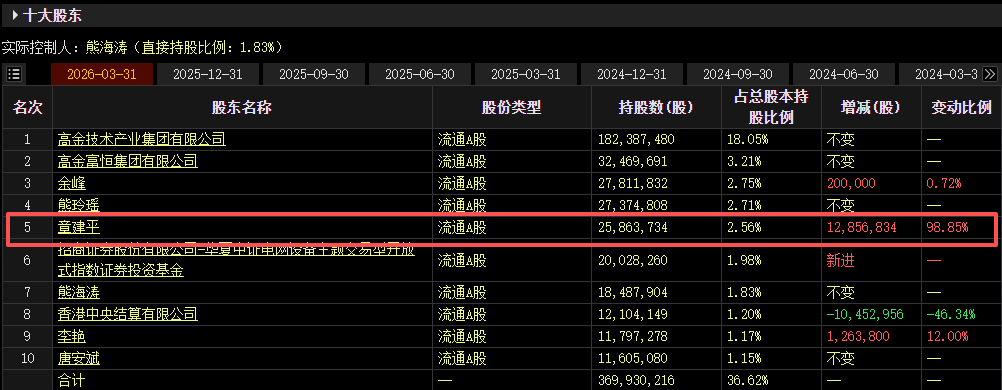Open the 招商证券 华夏中证电网设备 fund link
The height and width of the screenshot is (390, 1002).
tap(236, 260)
